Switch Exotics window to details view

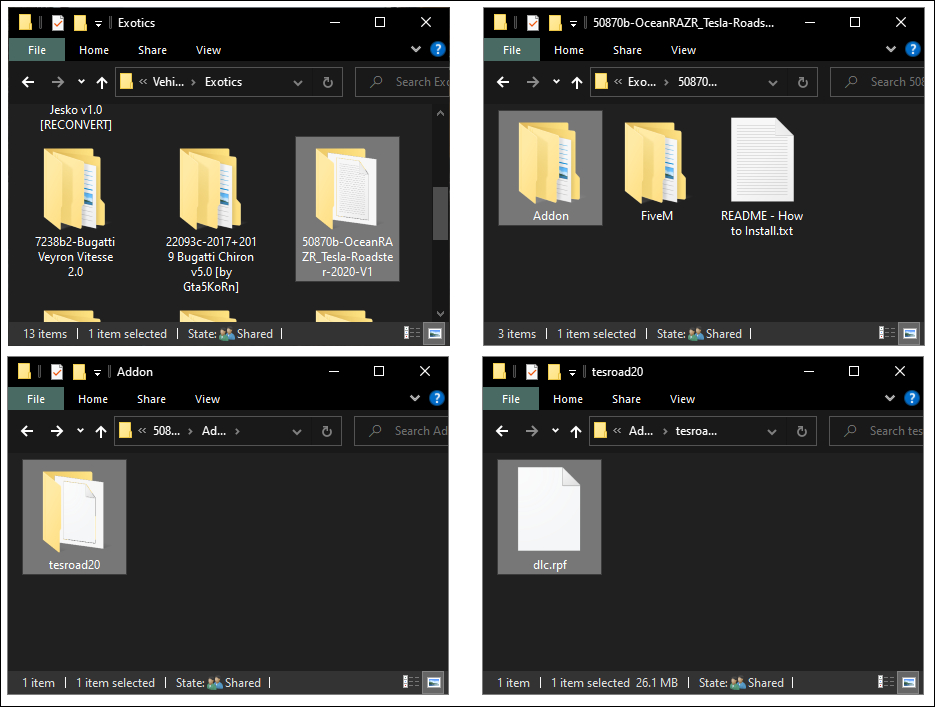tap(412, 333)
